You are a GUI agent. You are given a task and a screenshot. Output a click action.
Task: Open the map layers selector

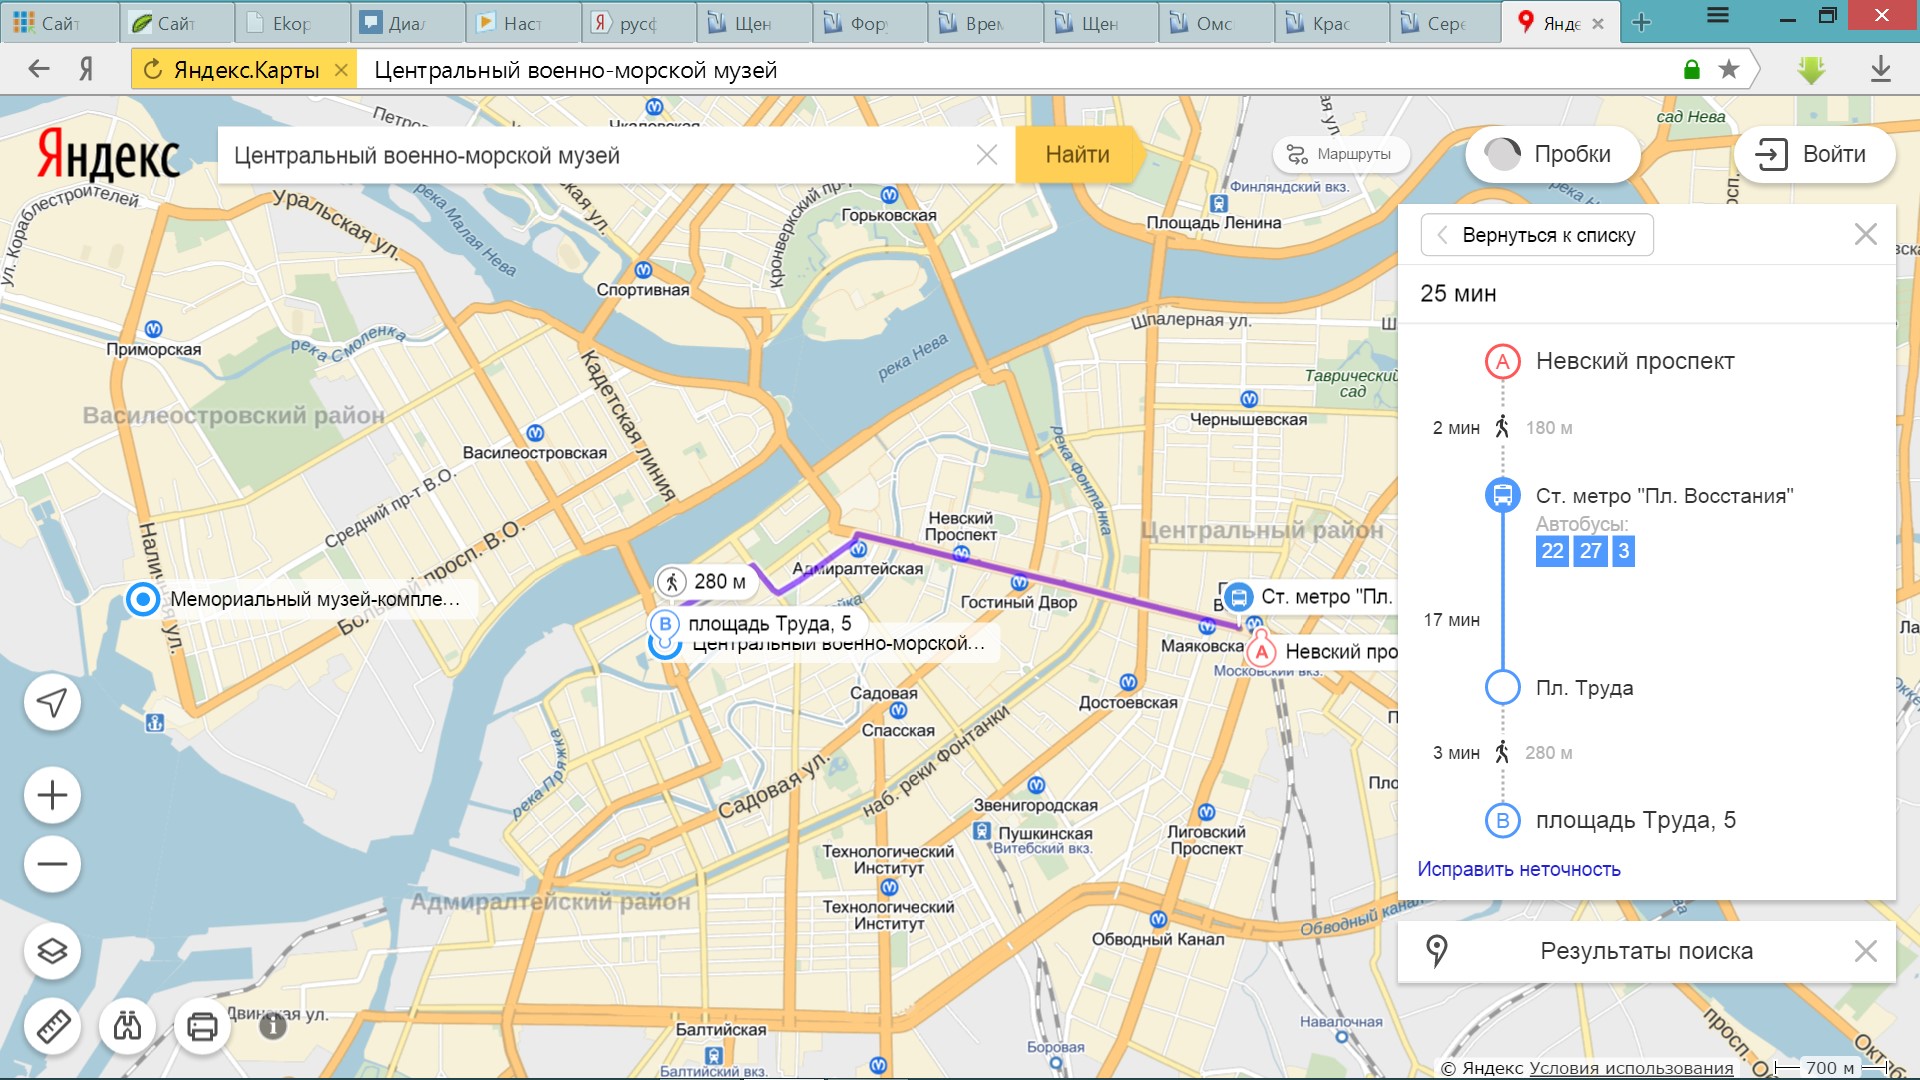coord(52,951)
